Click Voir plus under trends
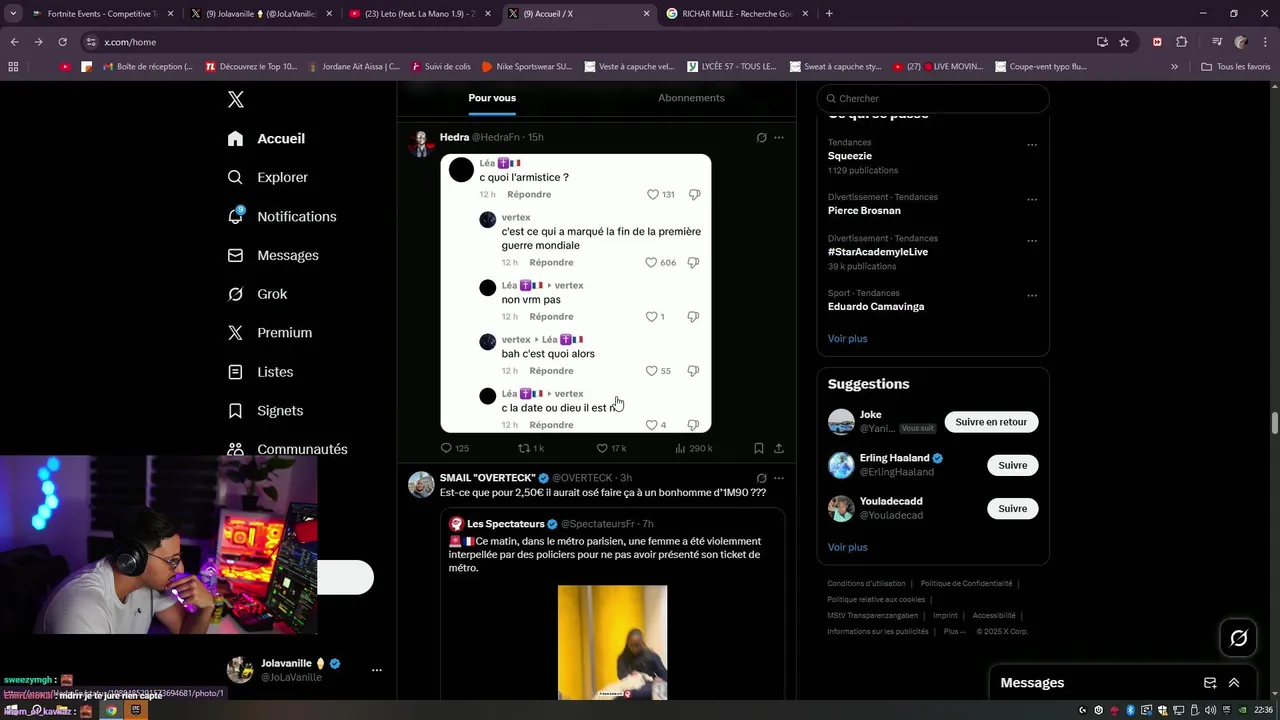This screenshot has width=1280, height=720. (847, 339)
